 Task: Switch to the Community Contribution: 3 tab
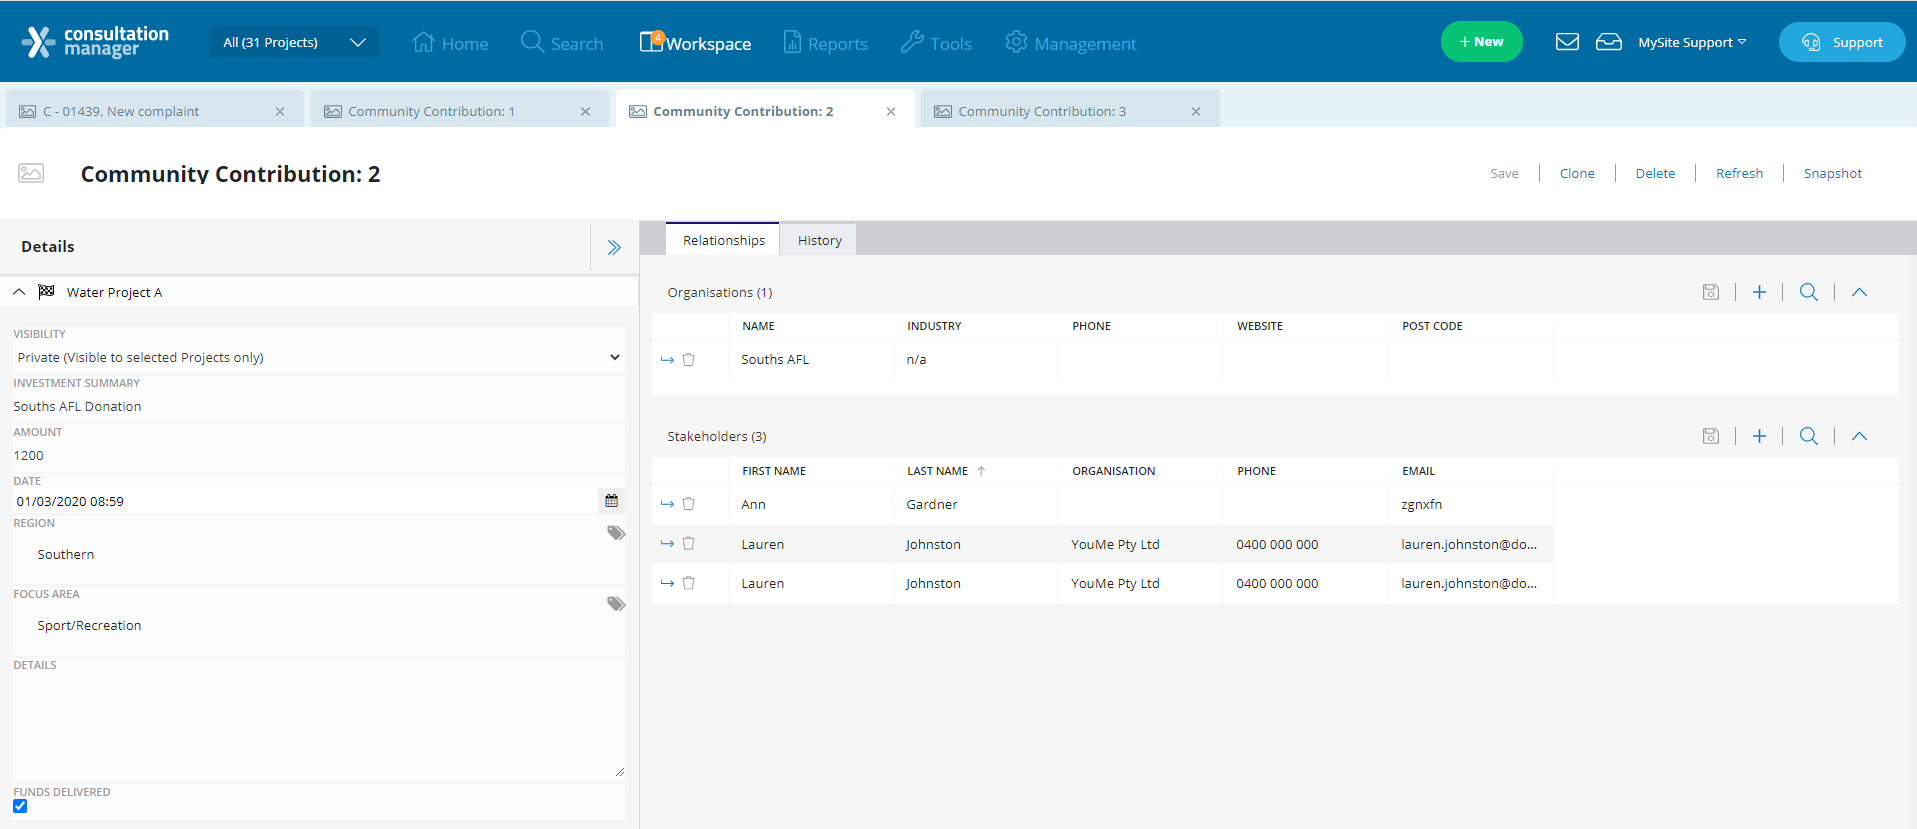tap(1041, 111)
